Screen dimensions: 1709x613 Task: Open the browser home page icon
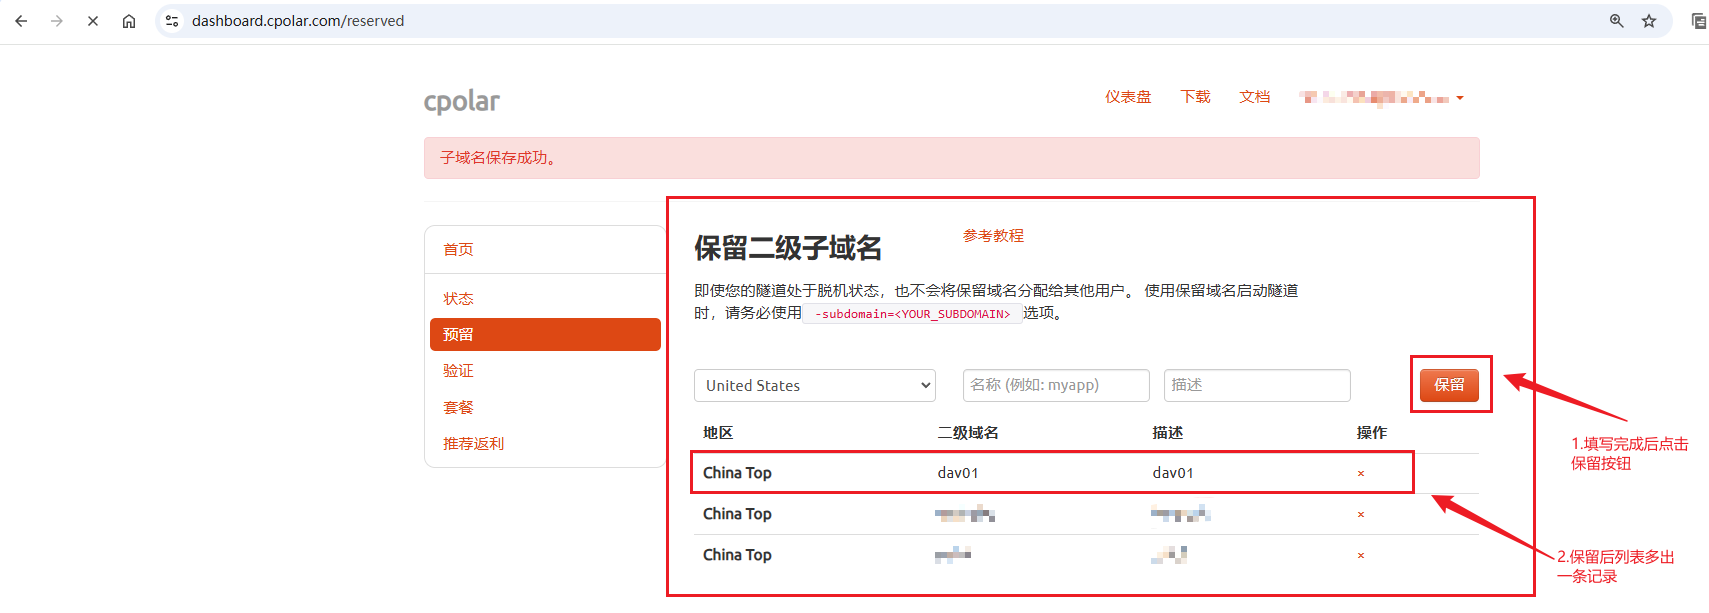[129, 21]
